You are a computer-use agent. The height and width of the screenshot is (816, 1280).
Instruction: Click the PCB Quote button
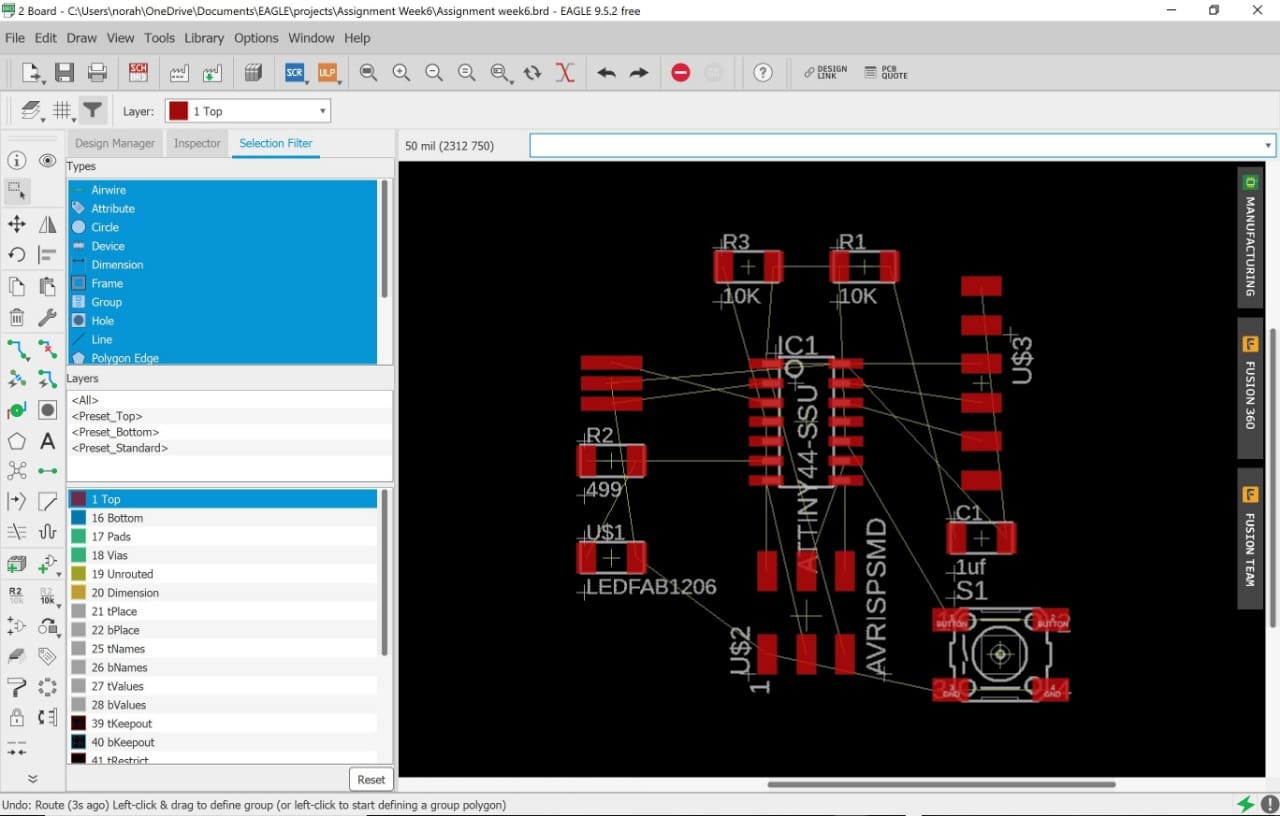pos(886,73)
